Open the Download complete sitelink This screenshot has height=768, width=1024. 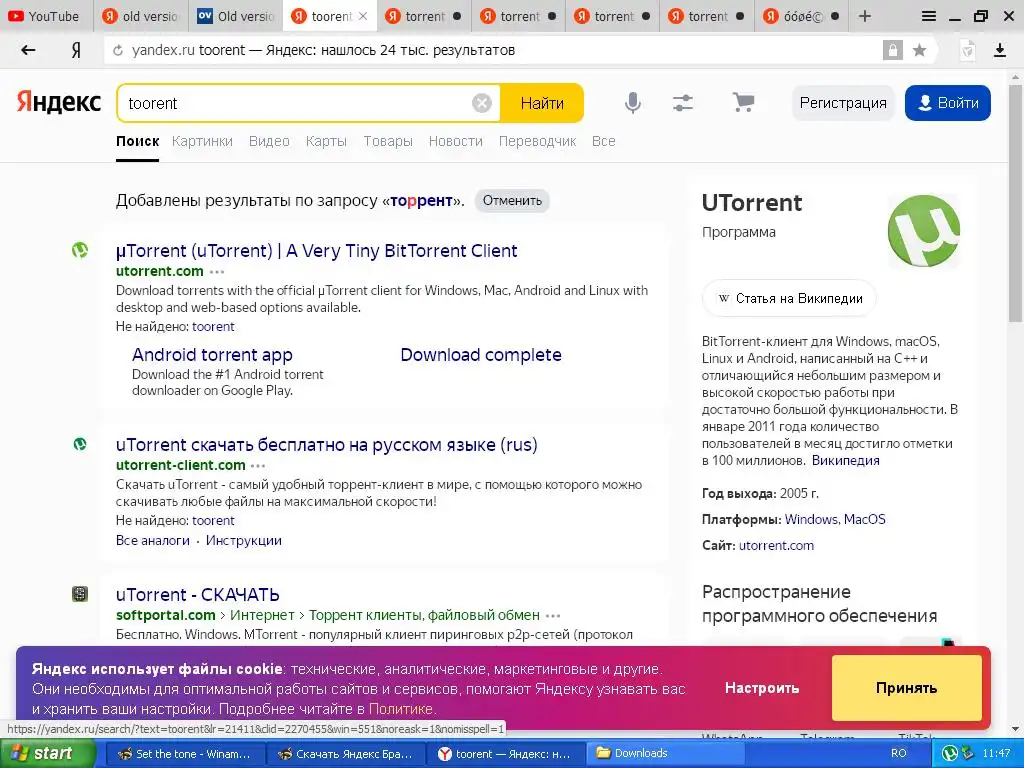click(481, 355)
